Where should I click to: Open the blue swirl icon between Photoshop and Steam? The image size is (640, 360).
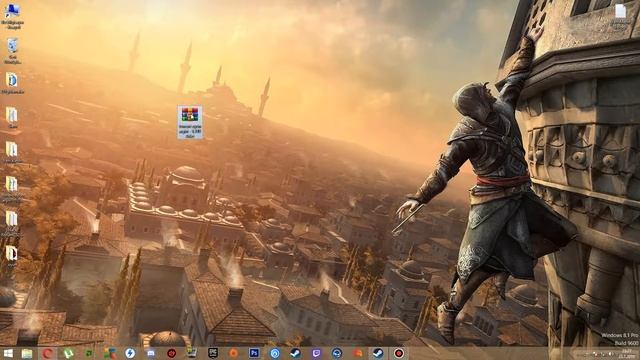pyautogui.click(x=275, y=353)
